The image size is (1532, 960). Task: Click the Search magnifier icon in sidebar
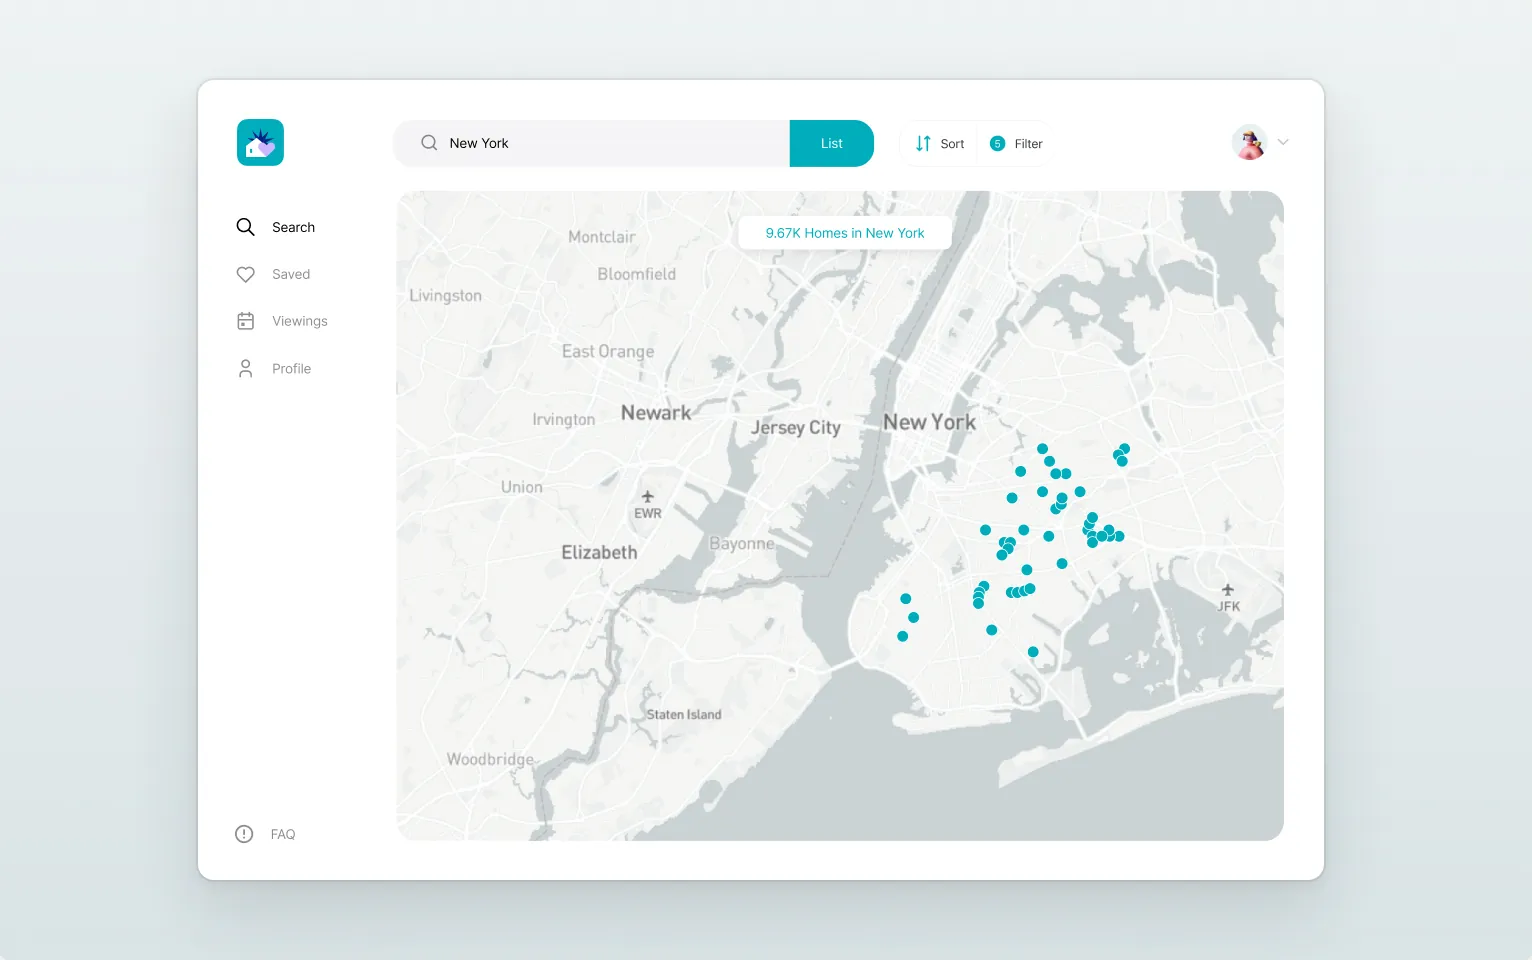pyautogui.click(x=245, y=227)
